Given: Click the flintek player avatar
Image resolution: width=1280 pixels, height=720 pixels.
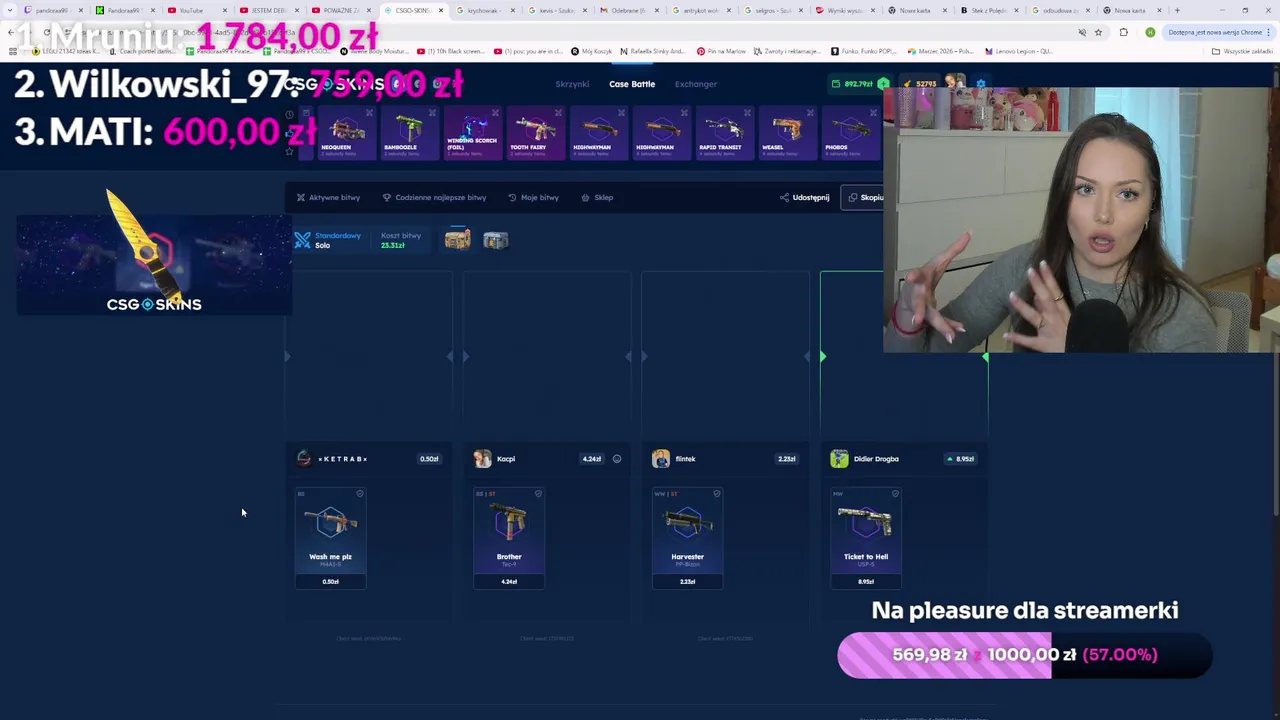Looking at the screenshot, I should [x=661, y=459].
